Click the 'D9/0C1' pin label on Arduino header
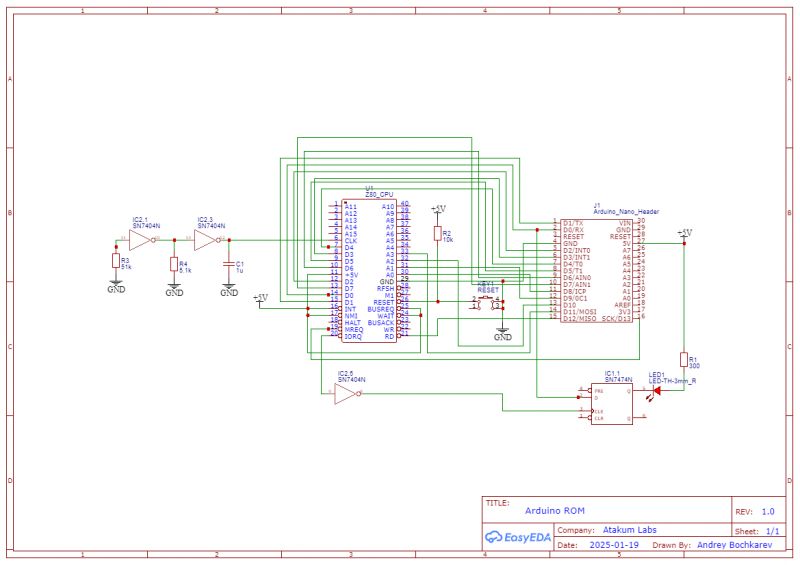The image size is (800, 565). pyautogui.click(x=575, y=298)
